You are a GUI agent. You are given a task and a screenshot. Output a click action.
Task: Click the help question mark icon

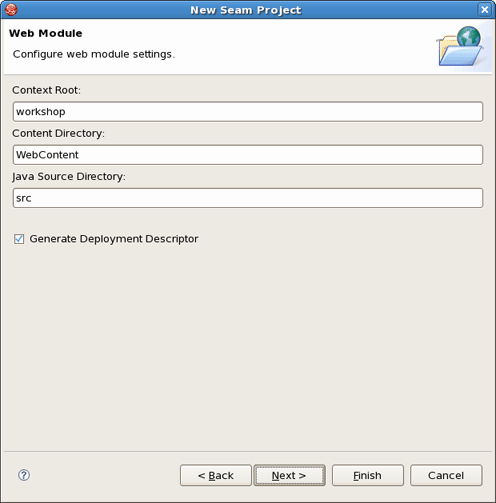[x=24, y=475]
